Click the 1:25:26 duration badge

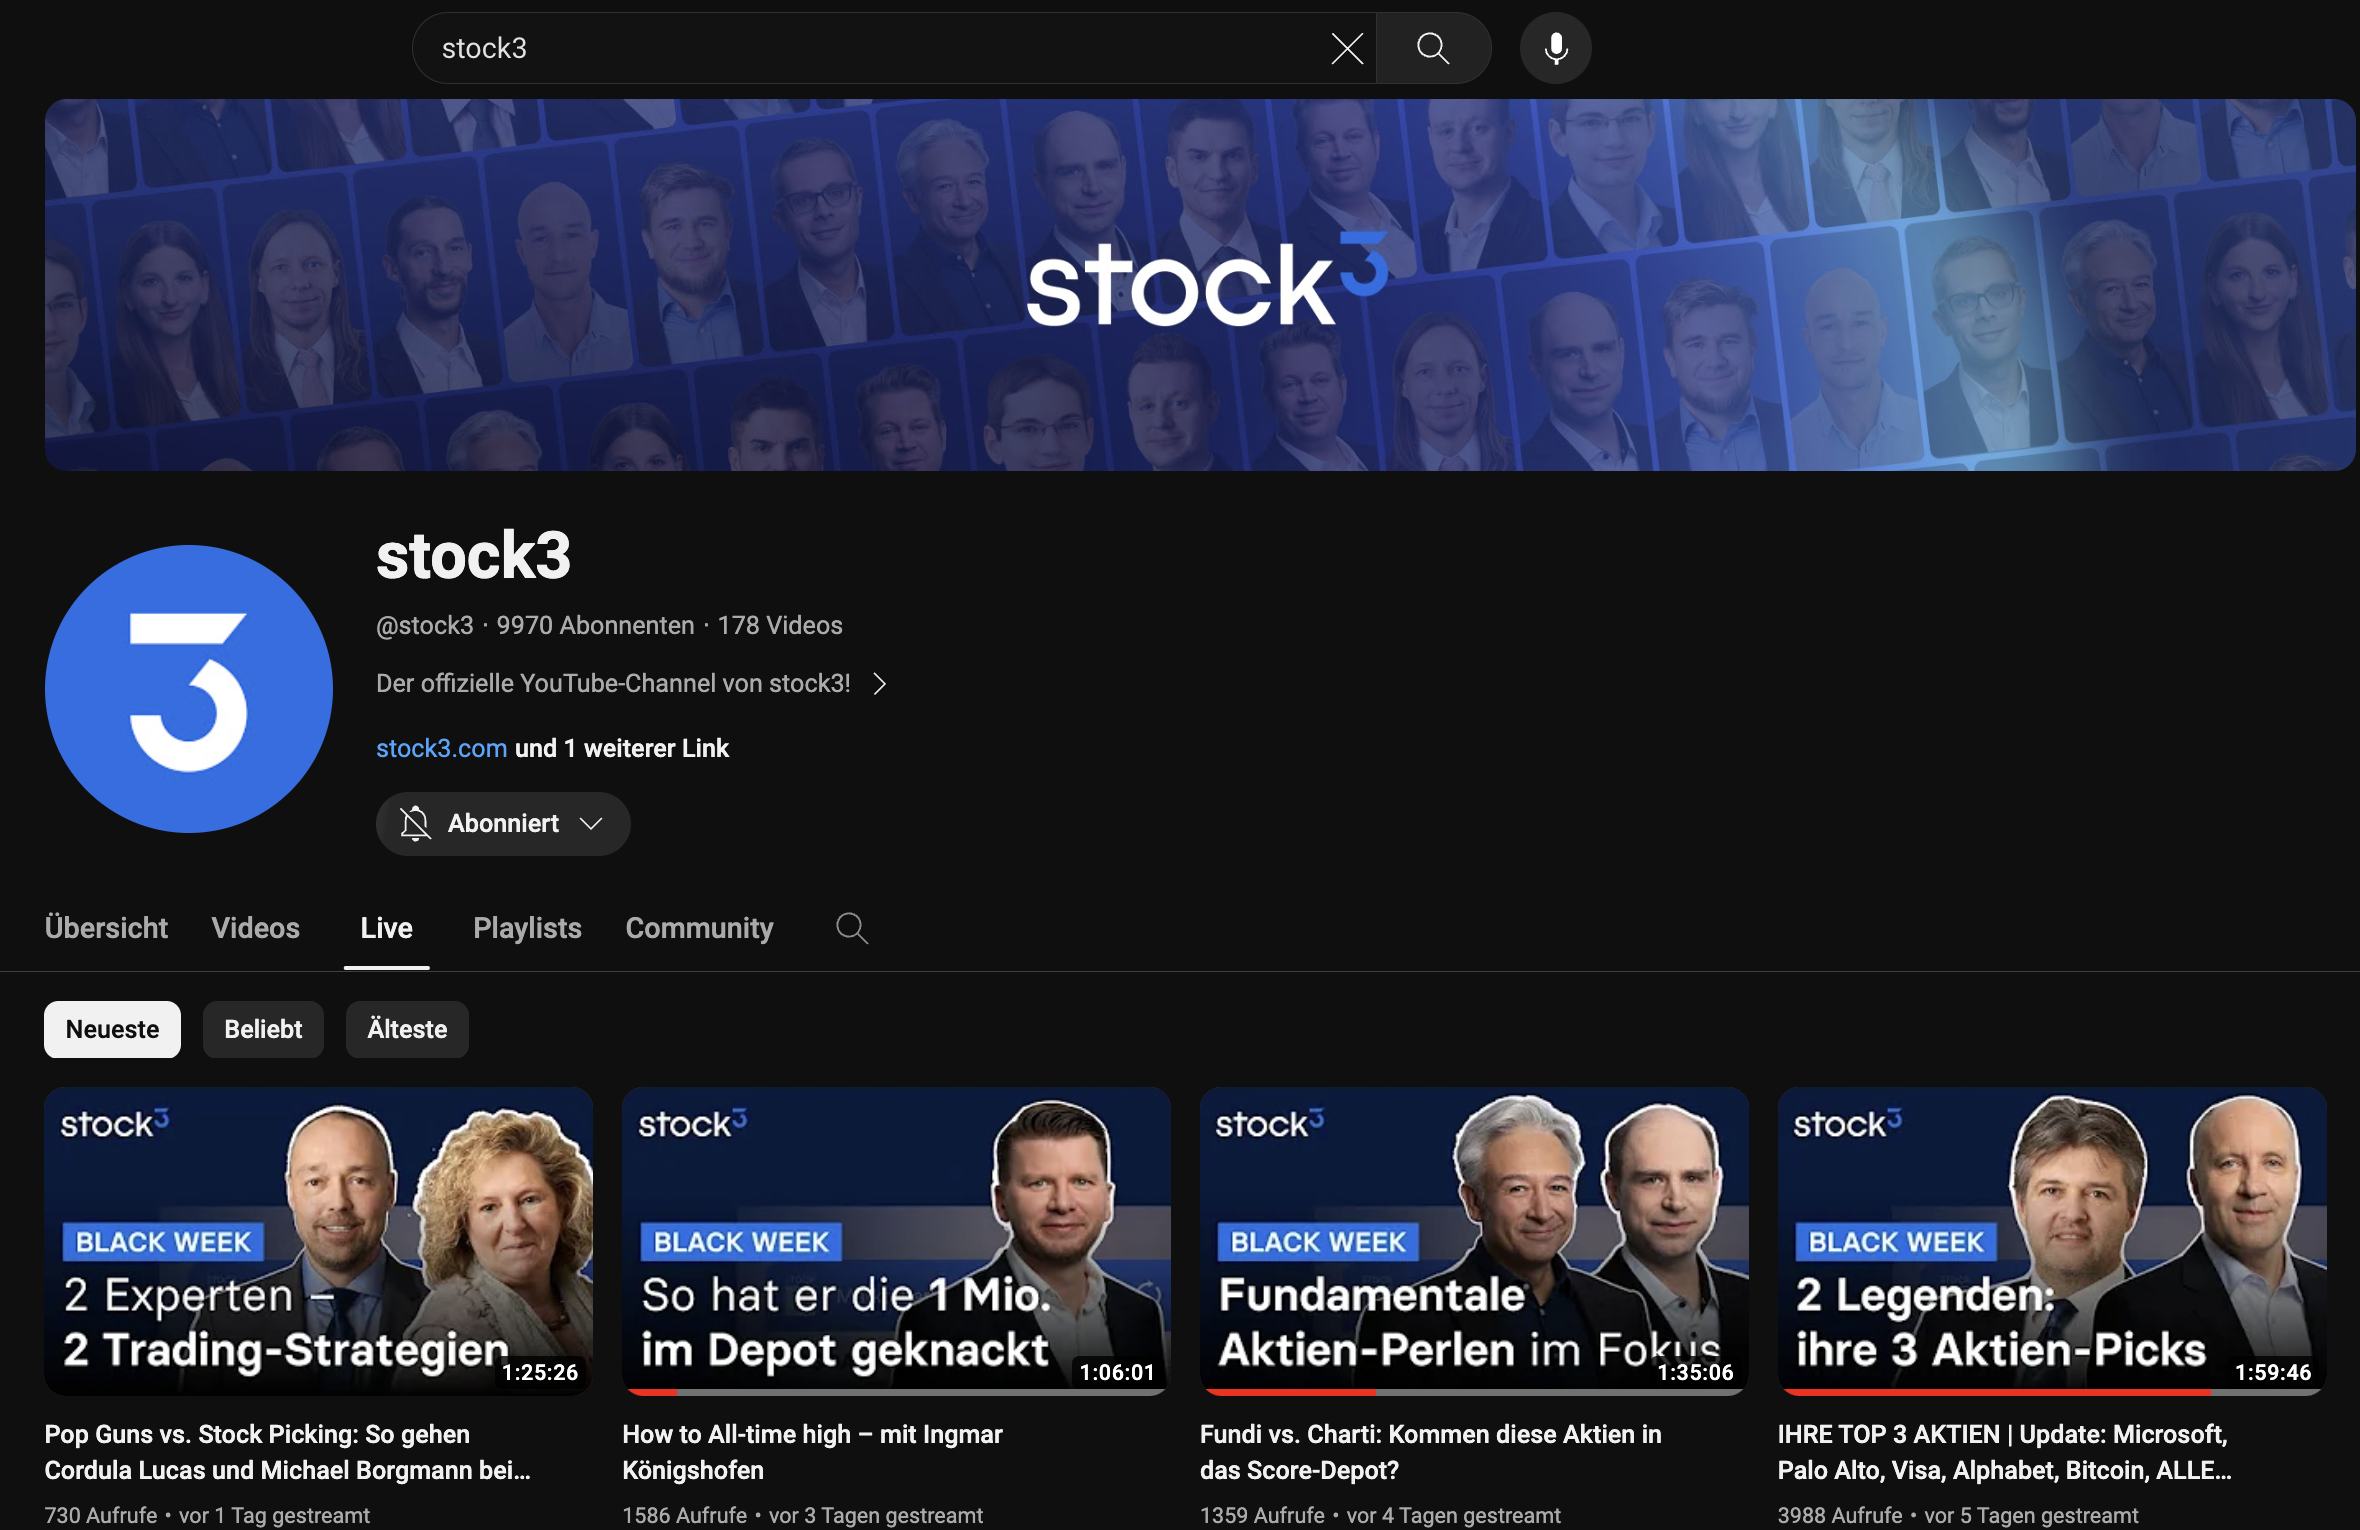click(x=540, y=1372)
